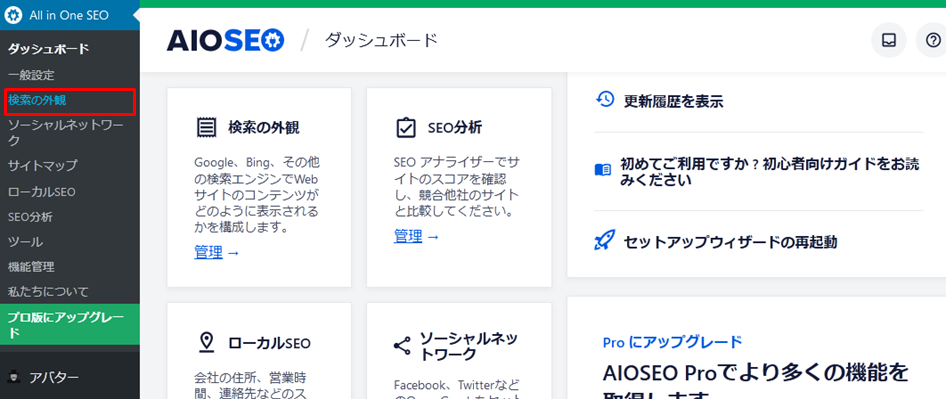Screen dimensions: 946x399
Task: Open the AIOSEO notifications inbox icon
Action: tap(889, 40)
